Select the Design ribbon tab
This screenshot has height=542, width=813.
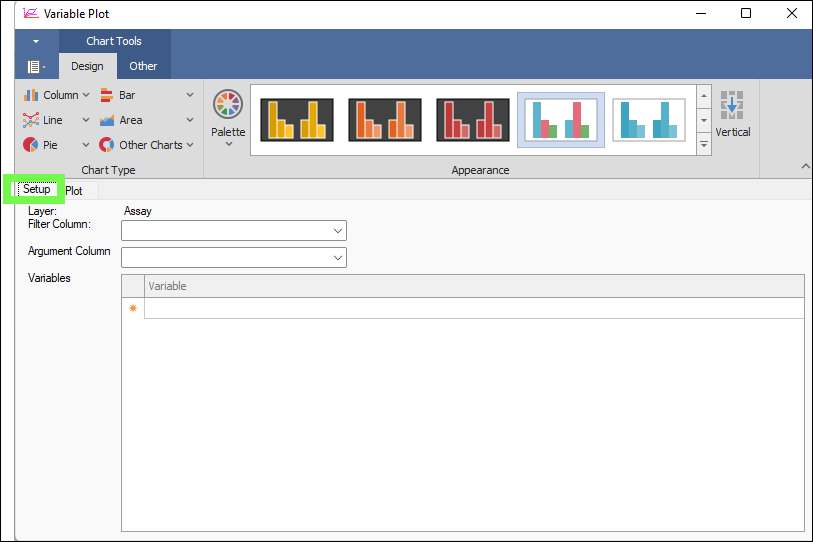pyautogui.click(x=87, y=66)
